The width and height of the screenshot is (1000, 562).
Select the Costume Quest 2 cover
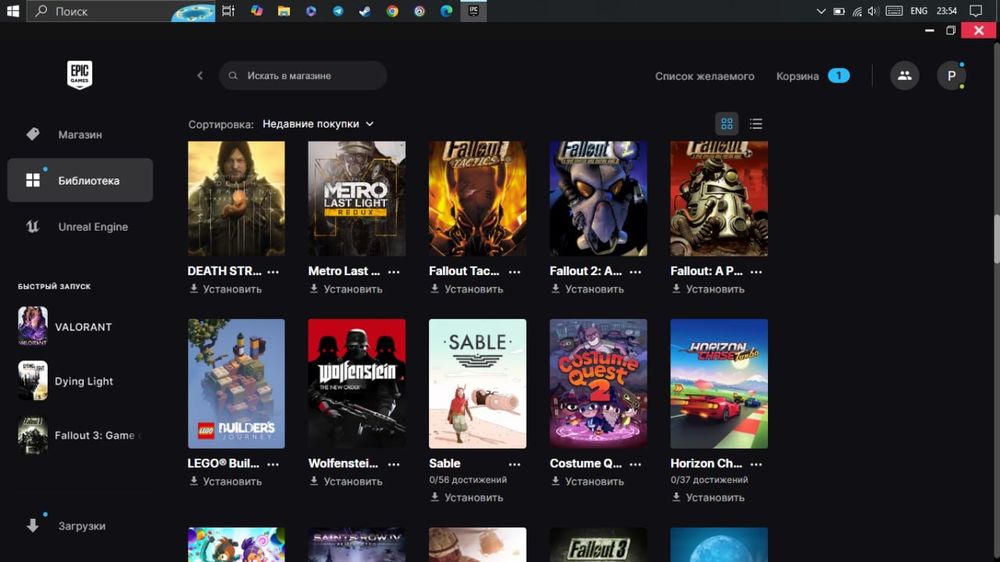click(x=598, y=383)
